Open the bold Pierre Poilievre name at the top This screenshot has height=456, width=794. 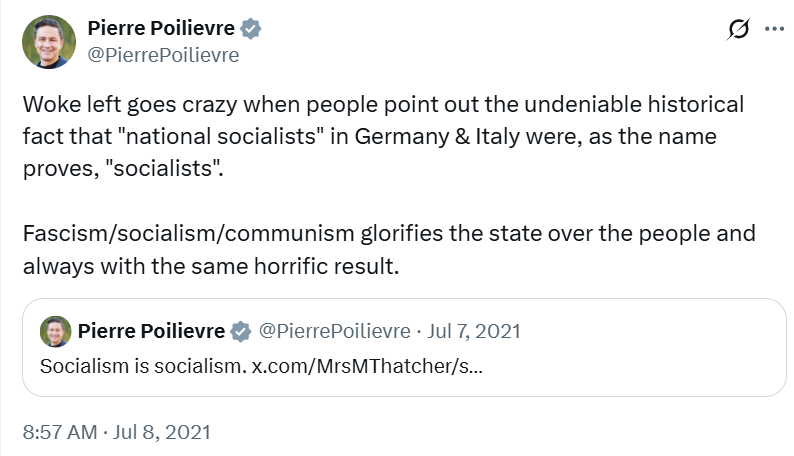(x=162, y=28)
